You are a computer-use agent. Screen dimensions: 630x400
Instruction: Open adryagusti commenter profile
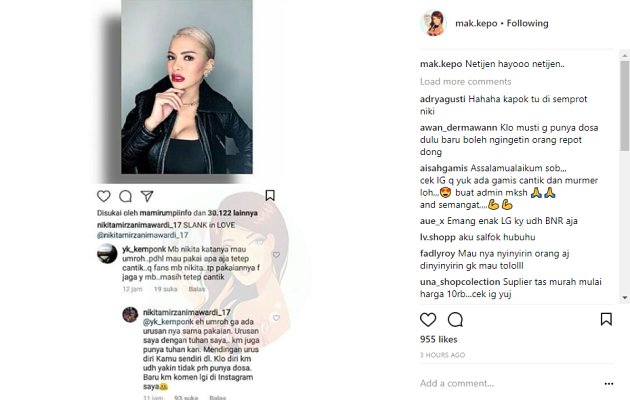pyautogui.click(x=442, y=99)
